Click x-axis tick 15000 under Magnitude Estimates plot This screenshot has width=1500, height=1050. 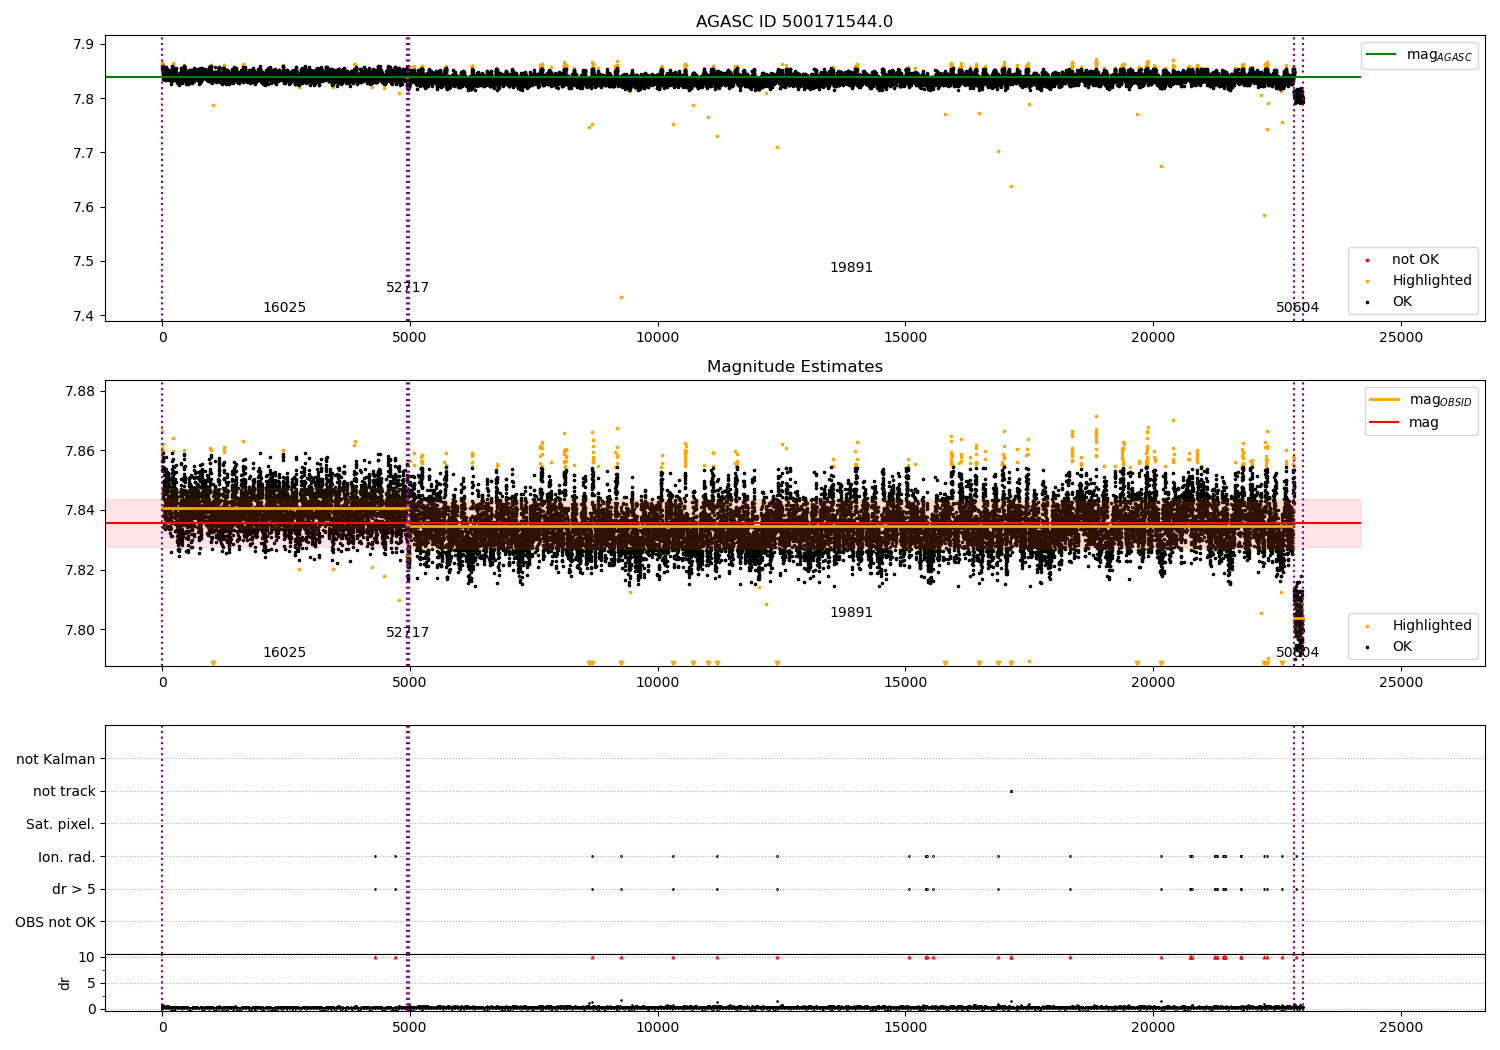click(x=905, y=683)
